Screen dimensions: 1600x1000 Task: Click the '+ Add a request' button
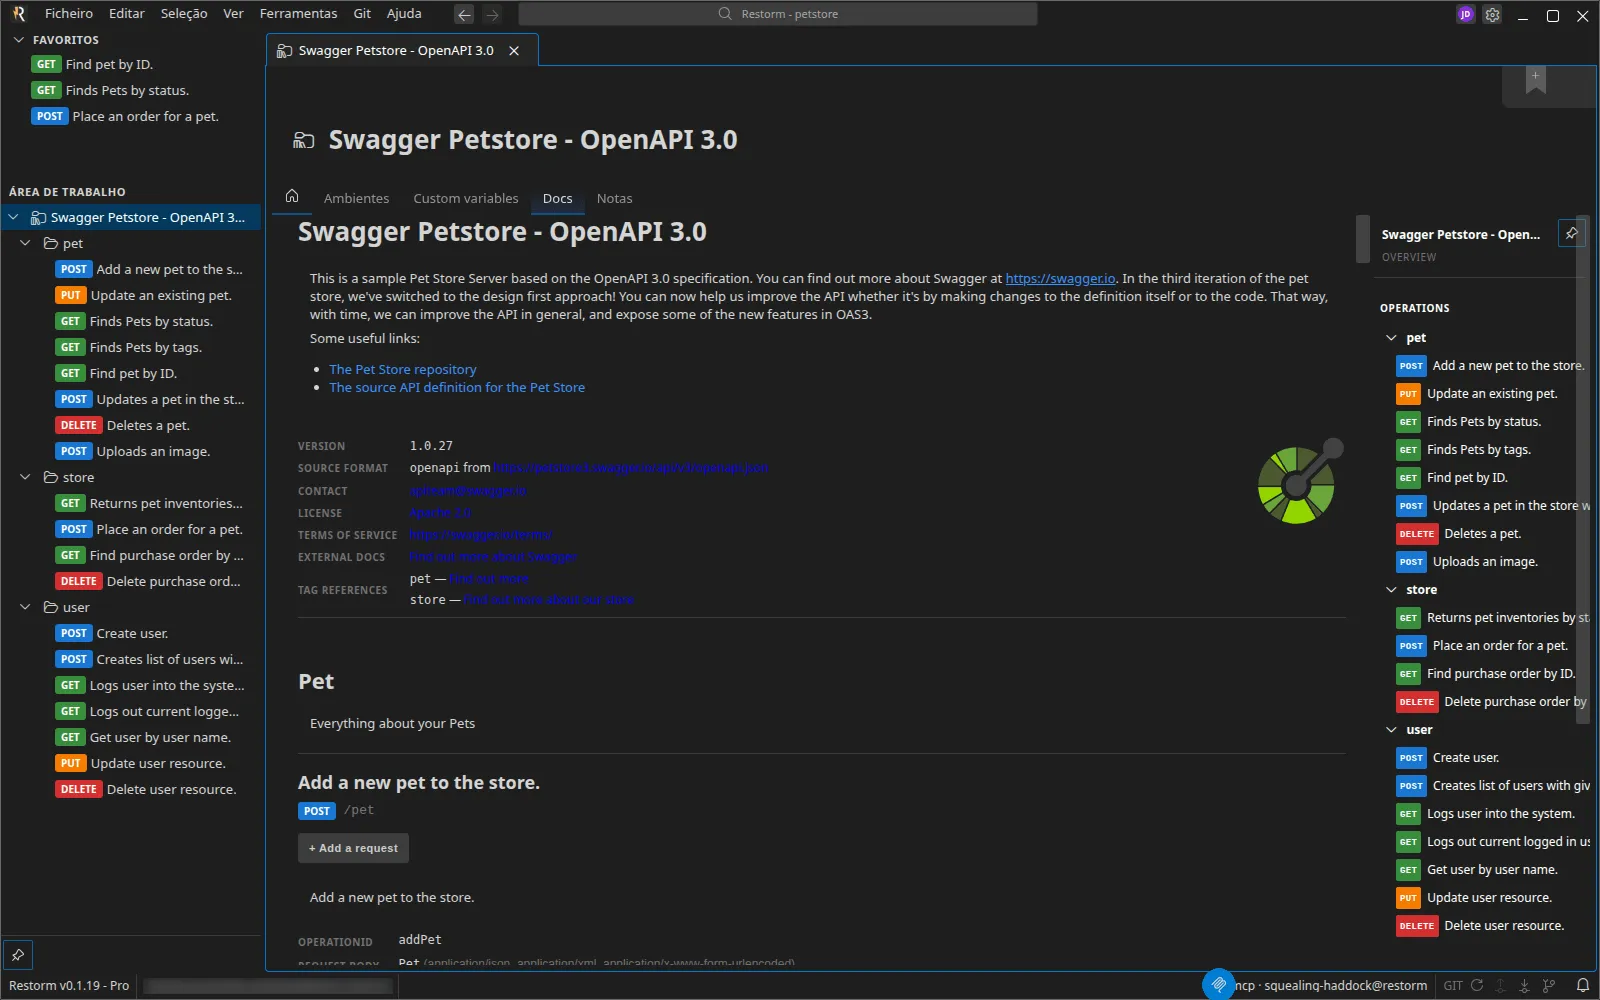click(353, 848)
